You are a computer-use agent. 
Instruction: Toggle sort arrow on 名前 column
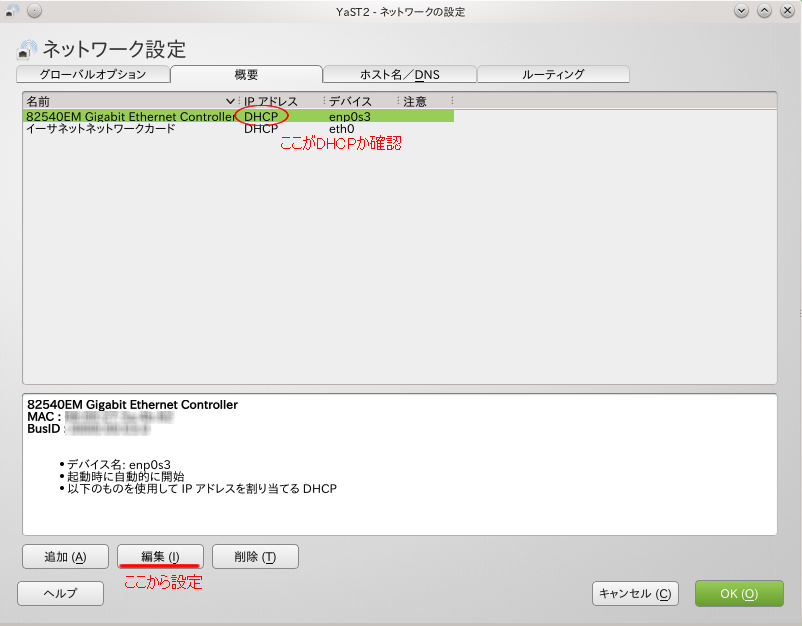(x=230, y=101)
